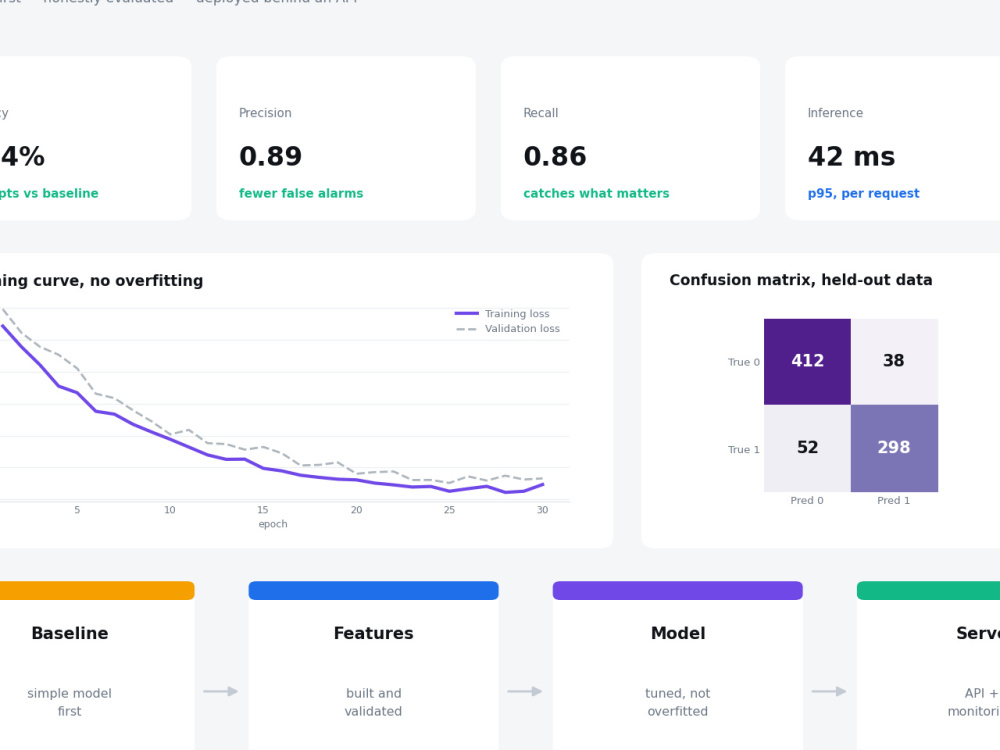This screenshot has height=750, width=1000.
Task: Click the Model pipeline card title
Action: click(678, 633)
